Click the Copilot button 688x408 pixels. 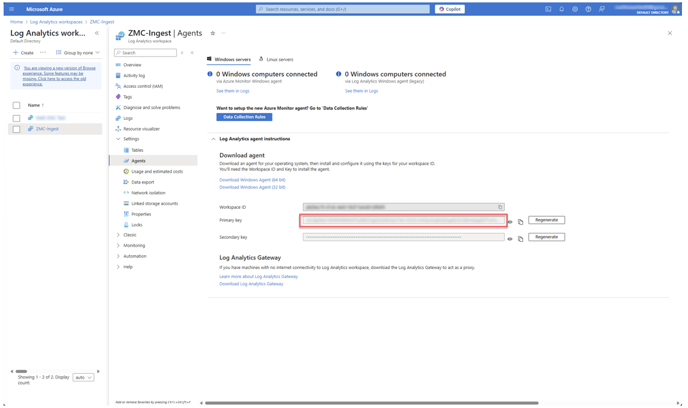pyautogui.click(x=450, y=9)
